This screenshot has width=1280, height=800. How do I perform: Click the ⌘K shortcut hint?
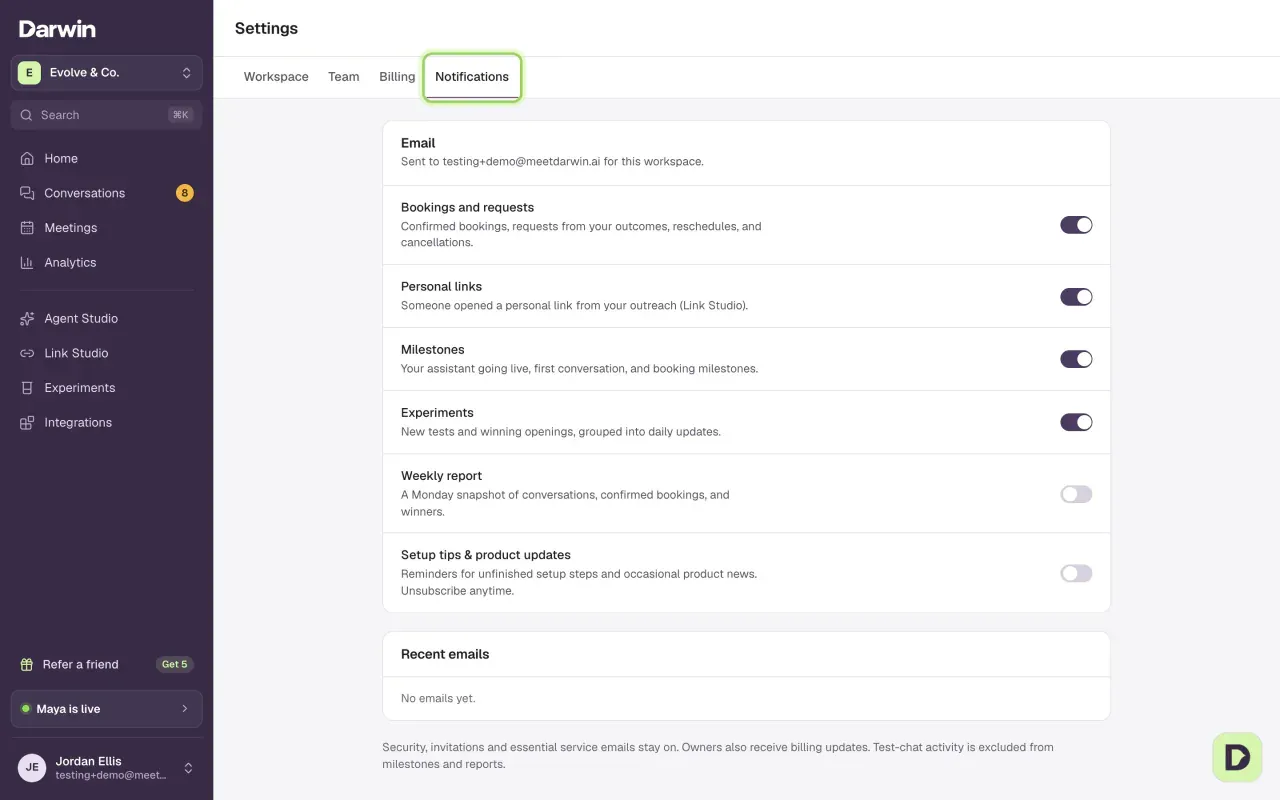click(181, 115)
